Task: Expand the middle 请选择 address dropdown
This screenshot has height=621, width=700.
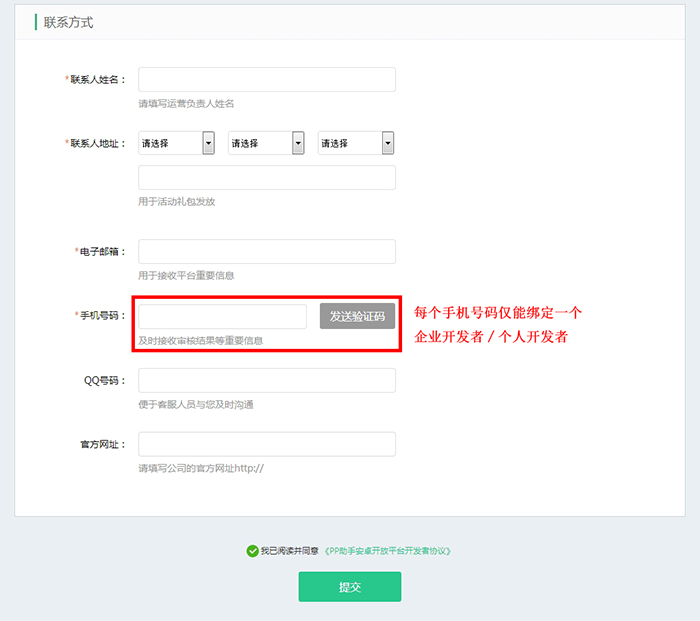Action: click(266, 143)
